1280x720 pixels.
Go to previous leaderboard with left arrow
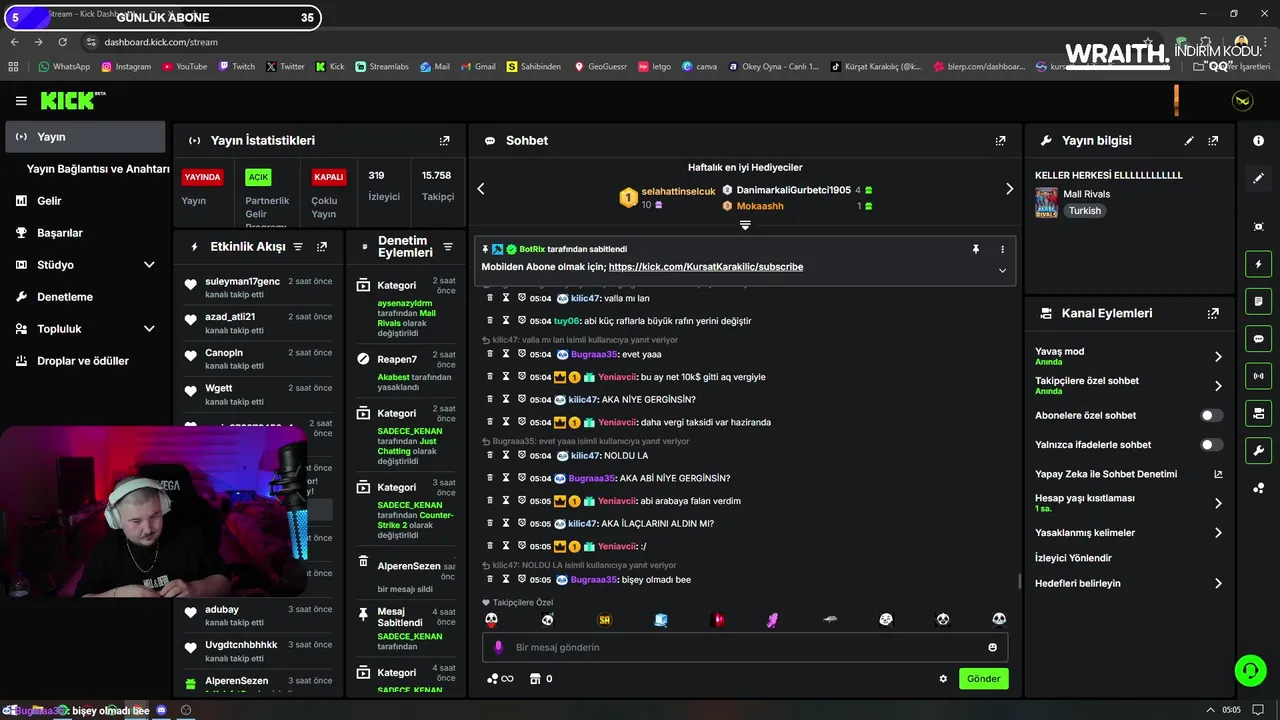[x=481, y=189]
